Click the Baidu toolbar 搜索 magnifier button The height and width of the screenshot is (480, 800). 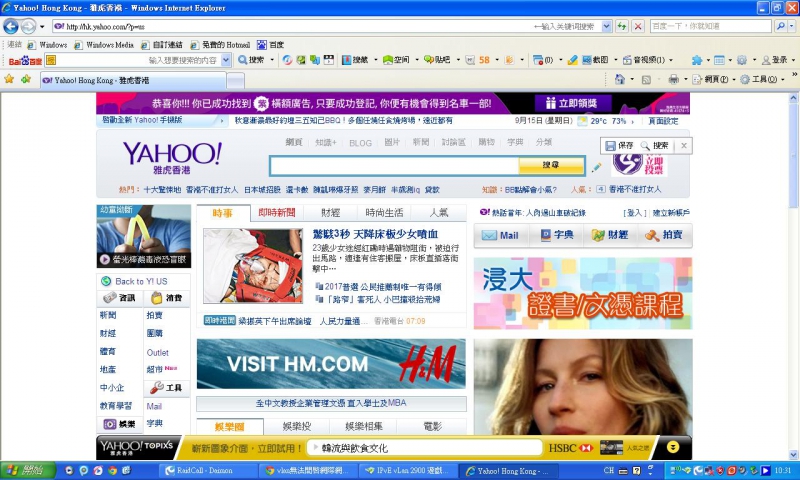point(251,60)
